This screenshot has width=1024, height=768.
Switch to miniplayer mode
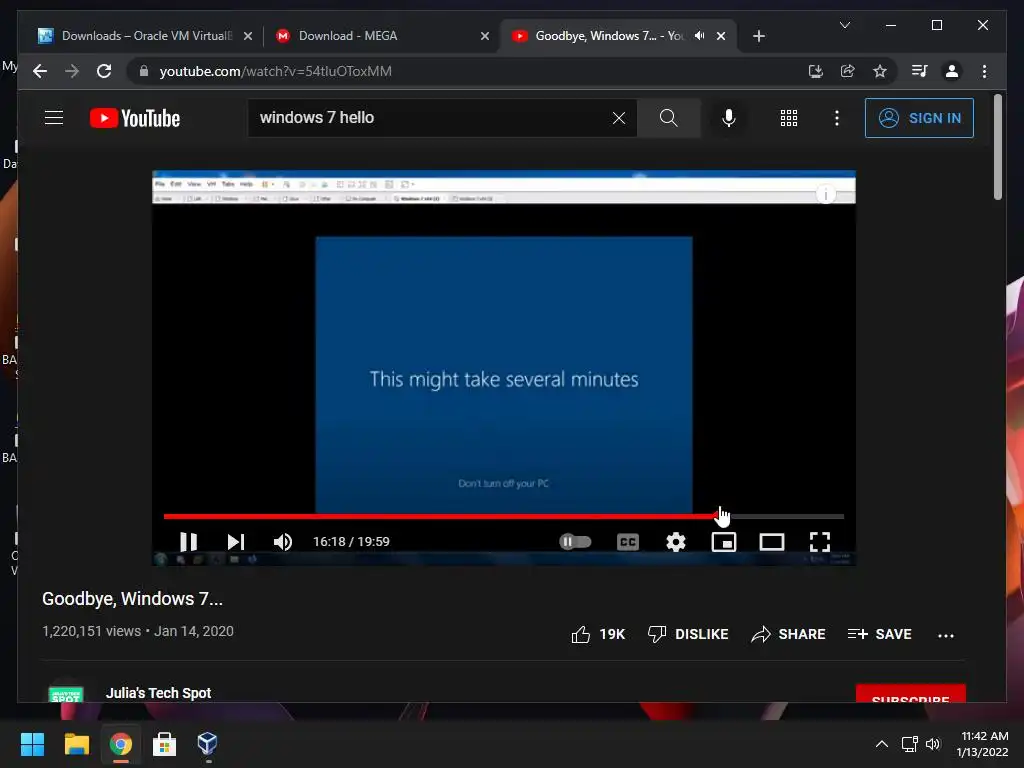pyautogui.click(x=724, y=541)
